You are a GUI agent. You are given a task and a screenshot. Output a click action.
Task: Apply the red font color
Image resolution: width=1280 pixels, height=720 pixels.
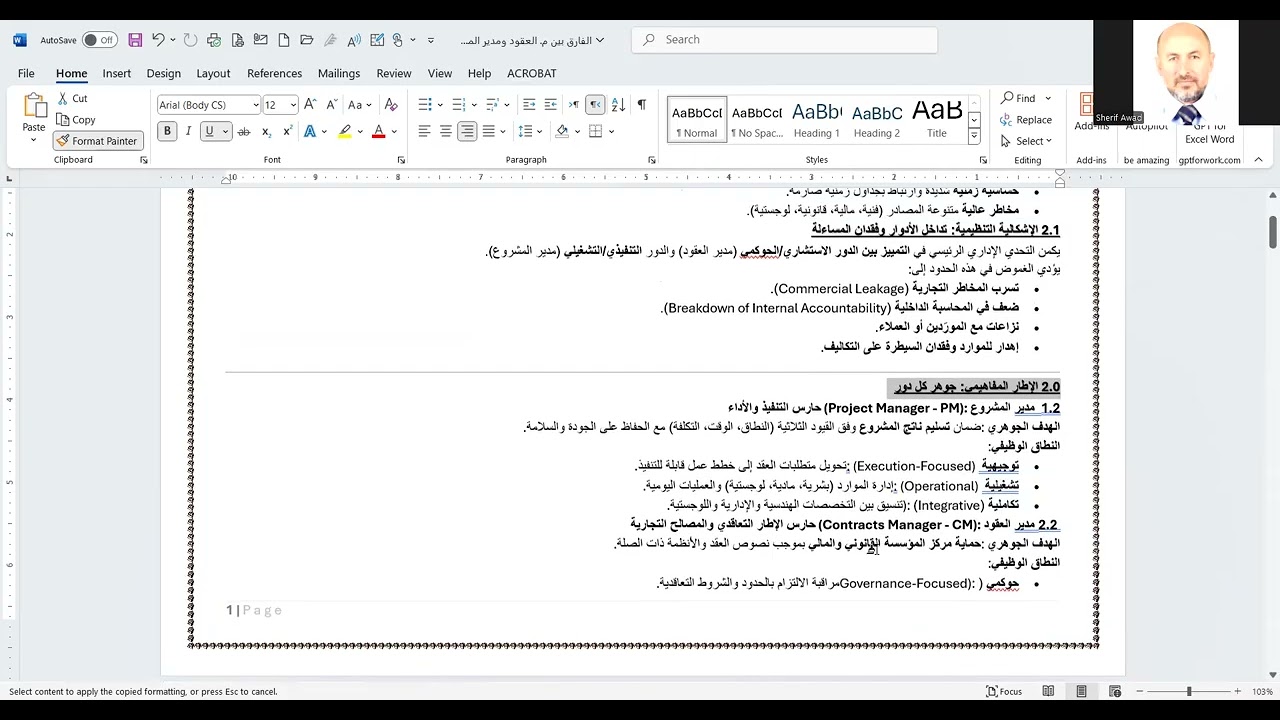[378, 131]
